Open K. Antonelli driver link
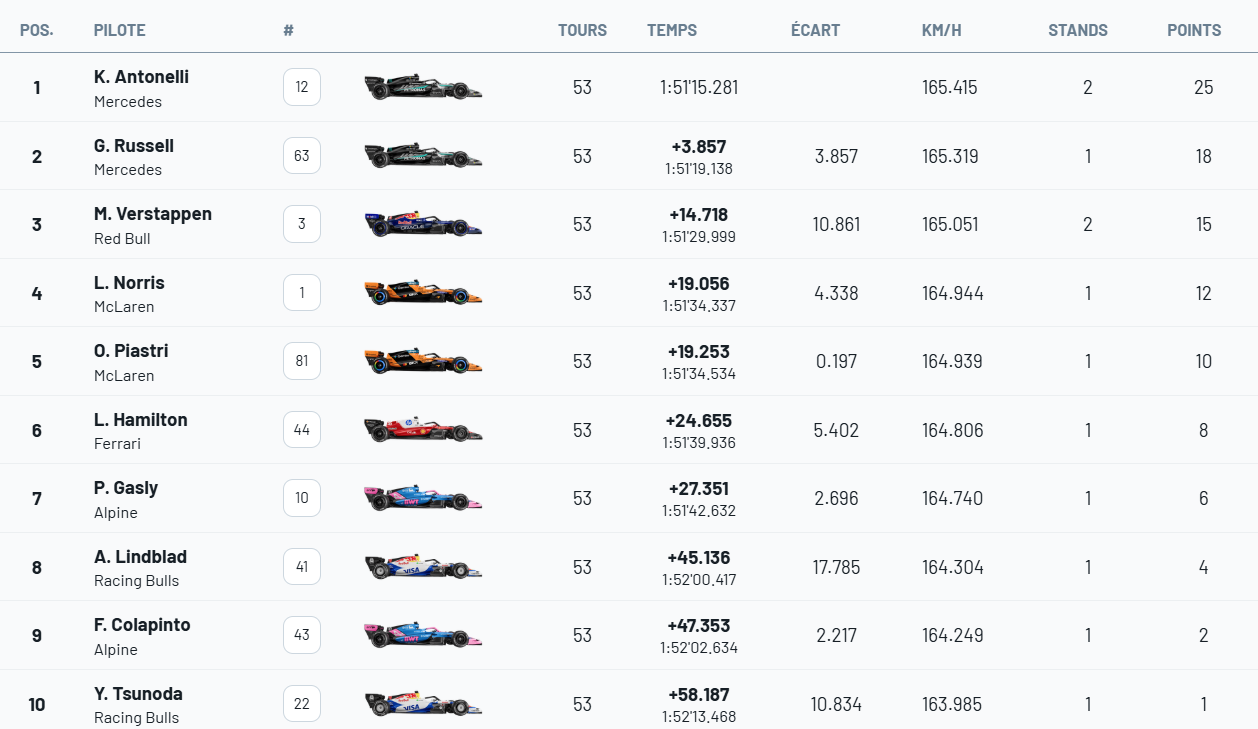 [141, 77]
